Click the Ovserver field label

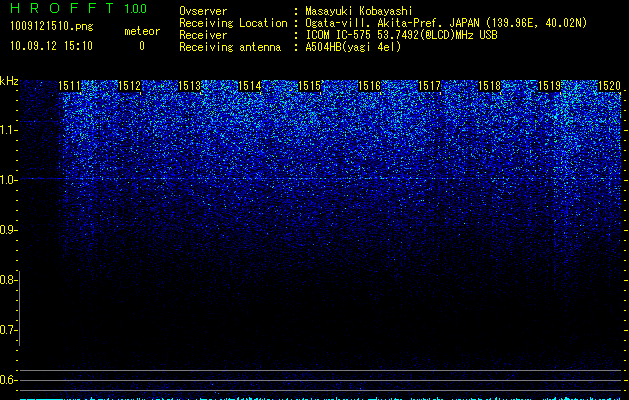pyautogui.click(x=203, y=11)
